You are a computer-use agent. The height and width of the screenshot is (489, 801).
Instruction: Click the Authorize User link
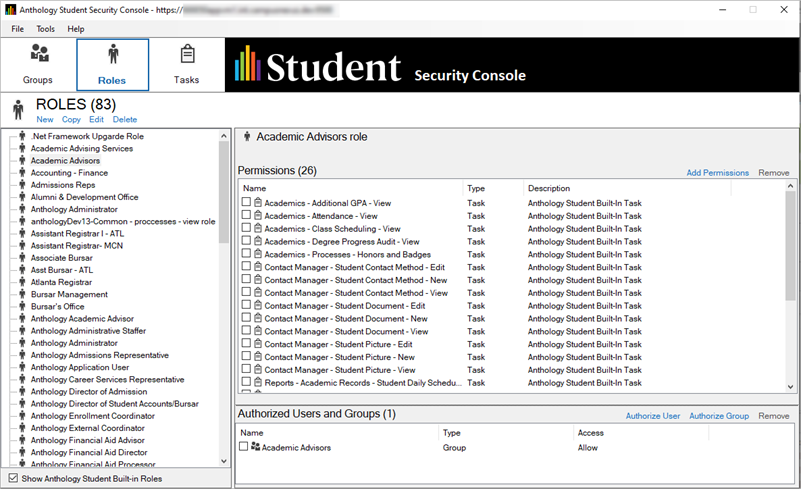(653, 416)
